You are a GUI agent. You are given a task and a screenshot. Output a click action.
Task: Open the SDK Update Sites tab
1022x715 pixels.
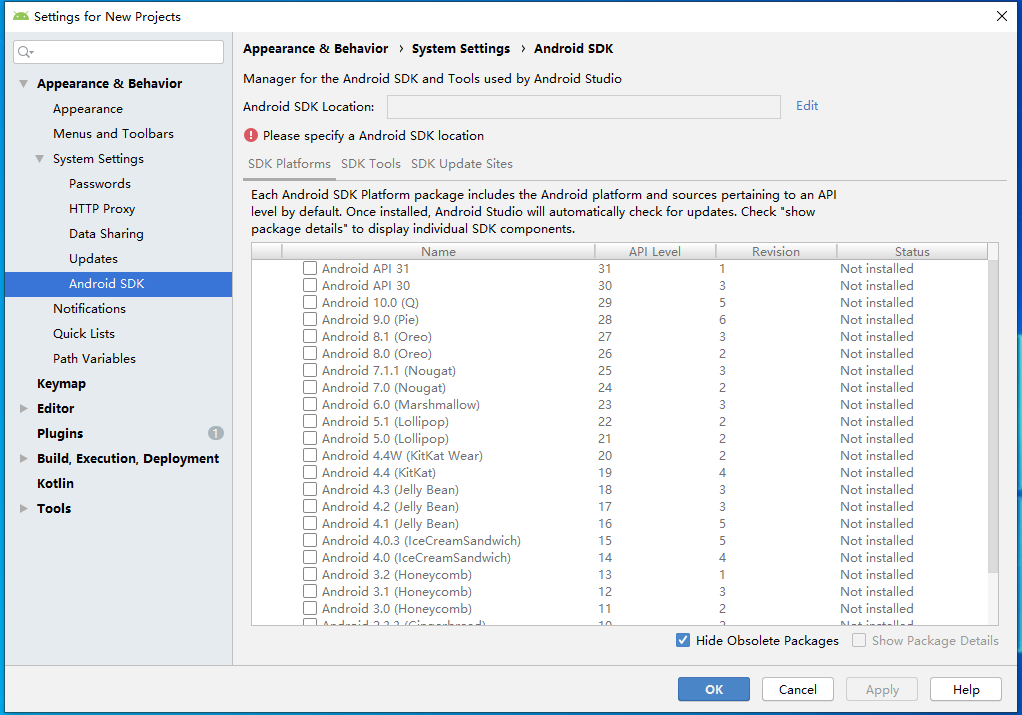coord(461,164)
